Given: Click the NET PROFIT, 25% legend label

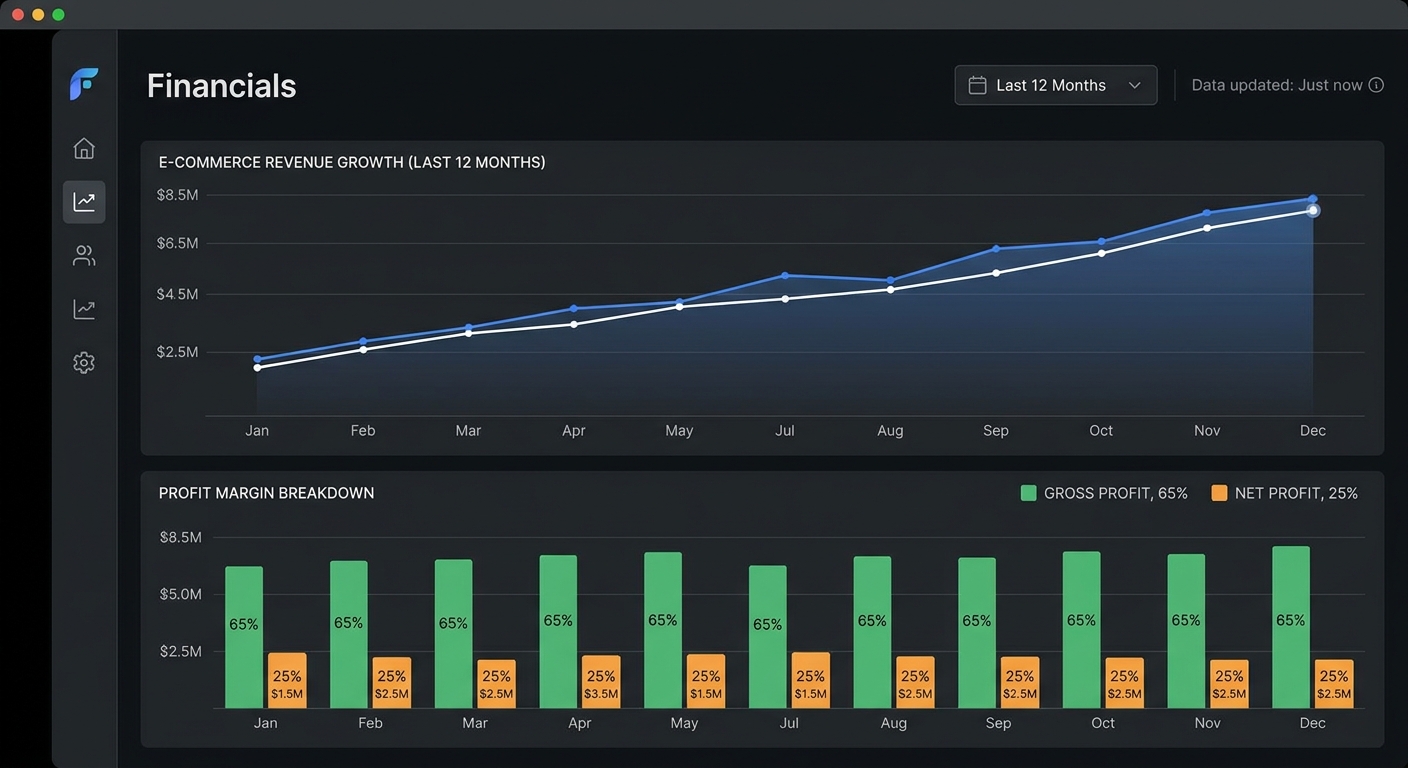Looking at the screenshot, I should [x=1296, y=493].
